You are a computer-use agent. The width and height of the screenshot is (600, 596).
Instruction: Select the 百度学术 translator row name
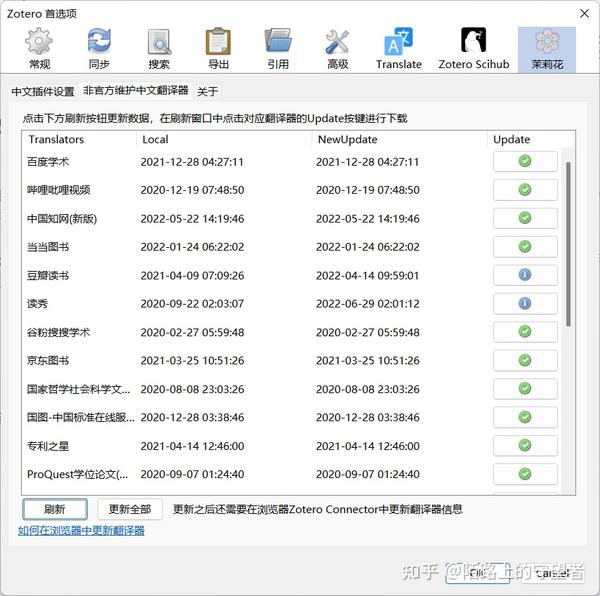(48, 162)
